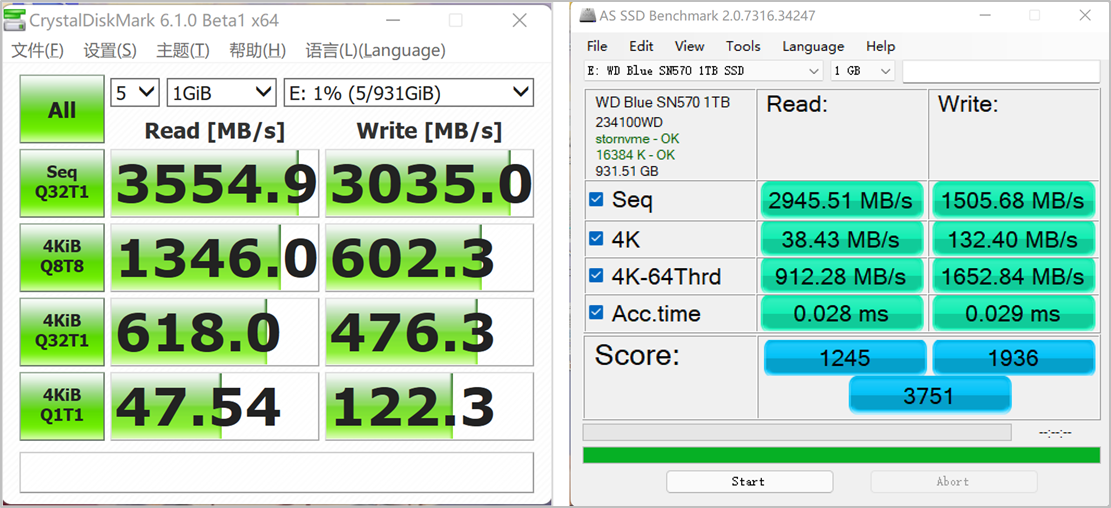This screenshot has width=1111, height=508.
Task: Open the 设置(S) menu in CrystalDiskMark
Action: pyautogui.click(x=110, y=50)
